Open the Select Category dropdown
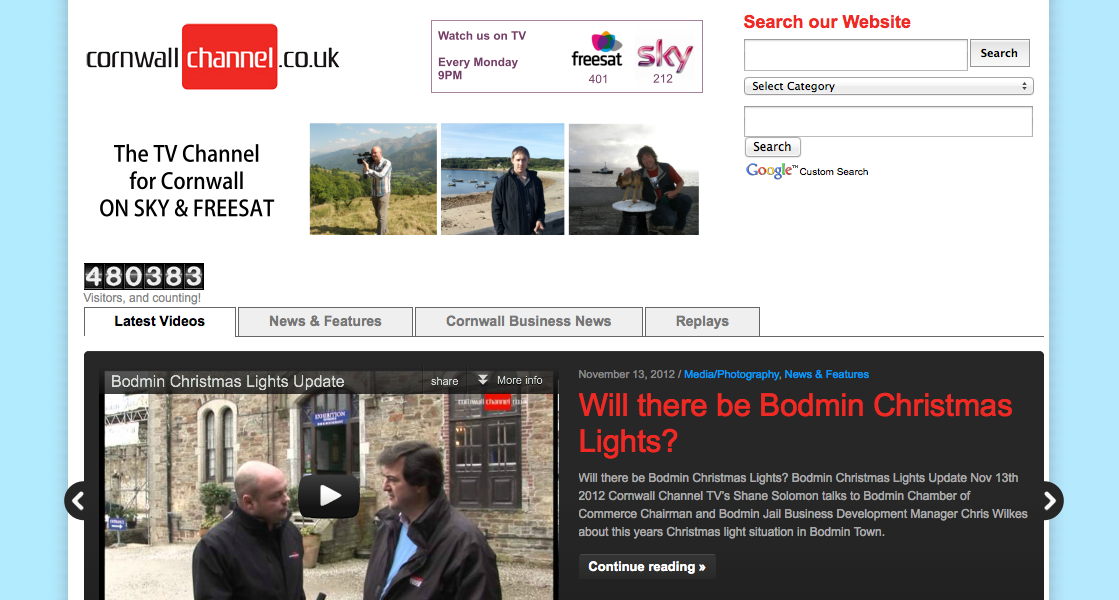 888,86
